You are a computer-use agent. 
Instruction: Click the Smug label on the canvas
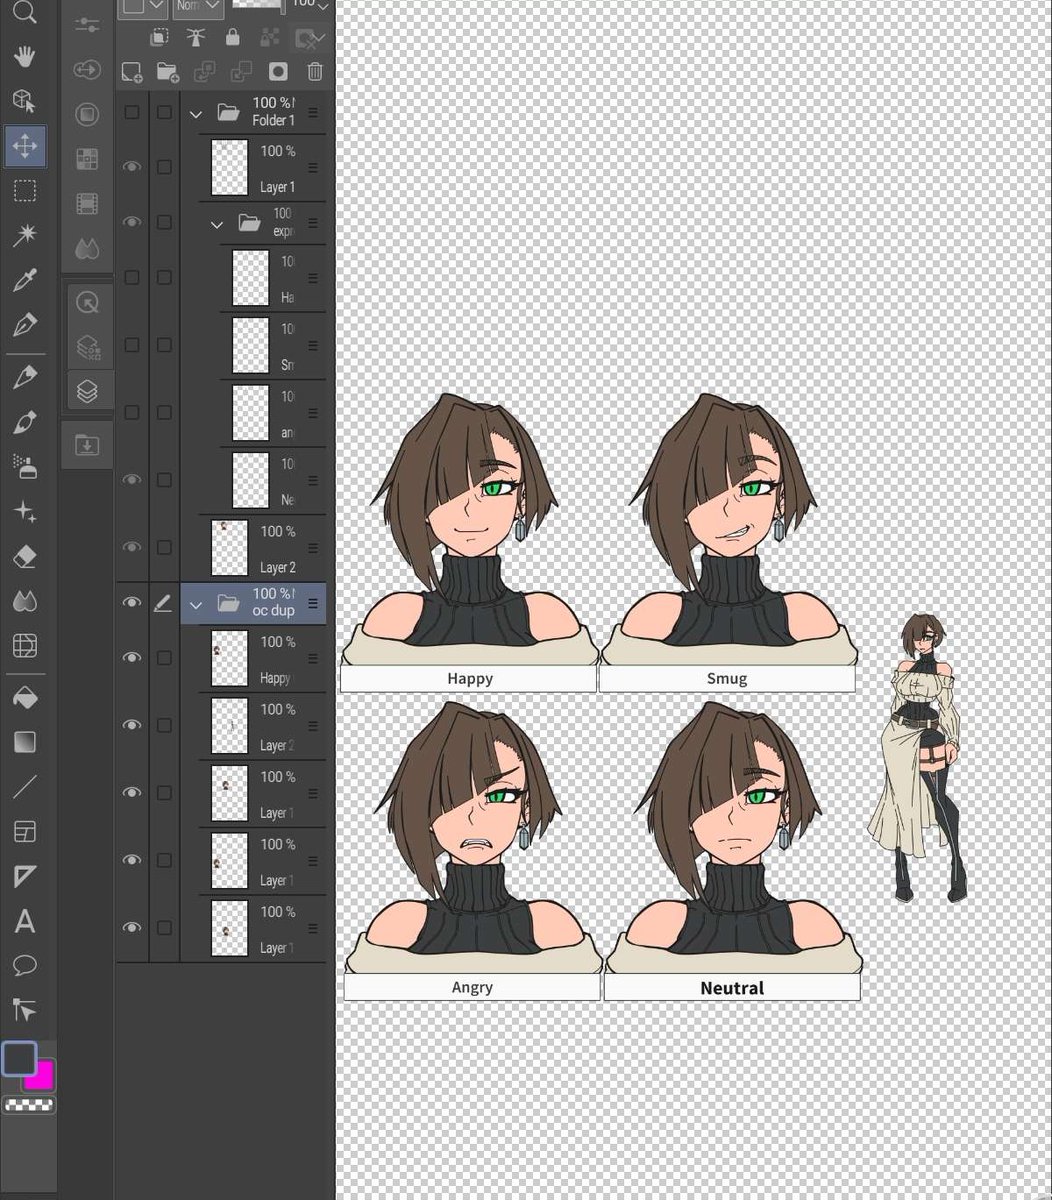tap(727, 679)
